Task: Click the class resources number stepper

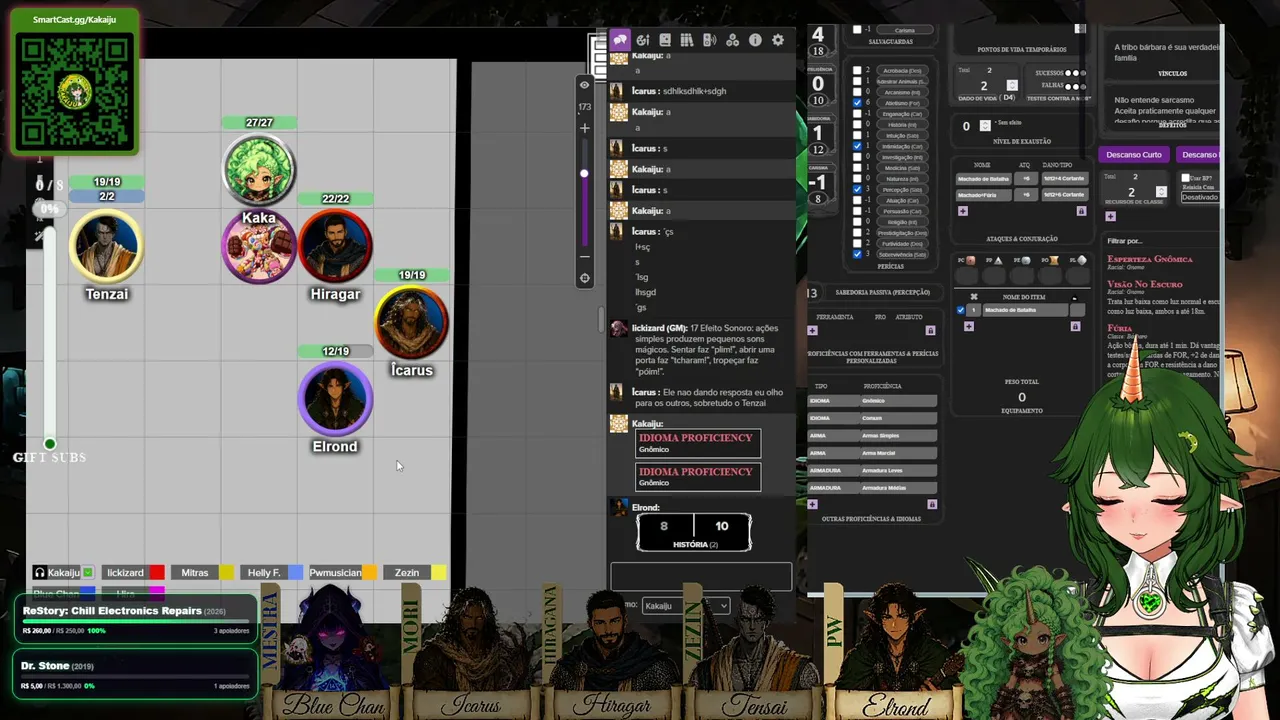Action: (x=1161, y=192)
